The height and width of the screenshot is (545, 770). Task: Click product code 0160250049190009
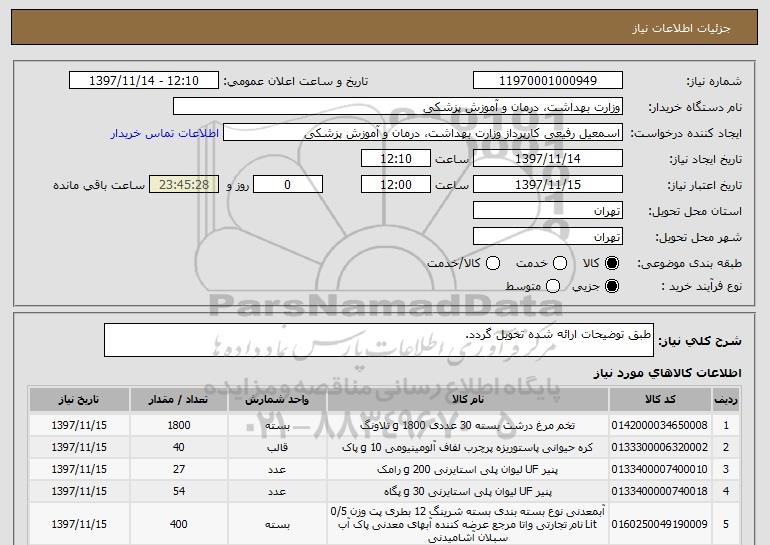tap(660, 524)
